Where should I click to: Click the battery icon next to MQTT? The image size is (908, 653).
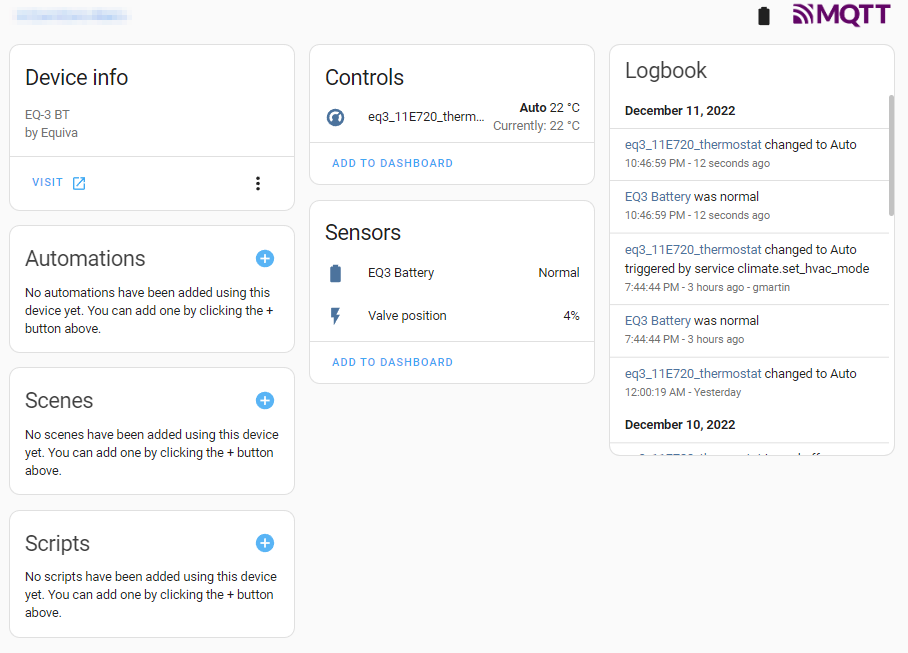764,16
